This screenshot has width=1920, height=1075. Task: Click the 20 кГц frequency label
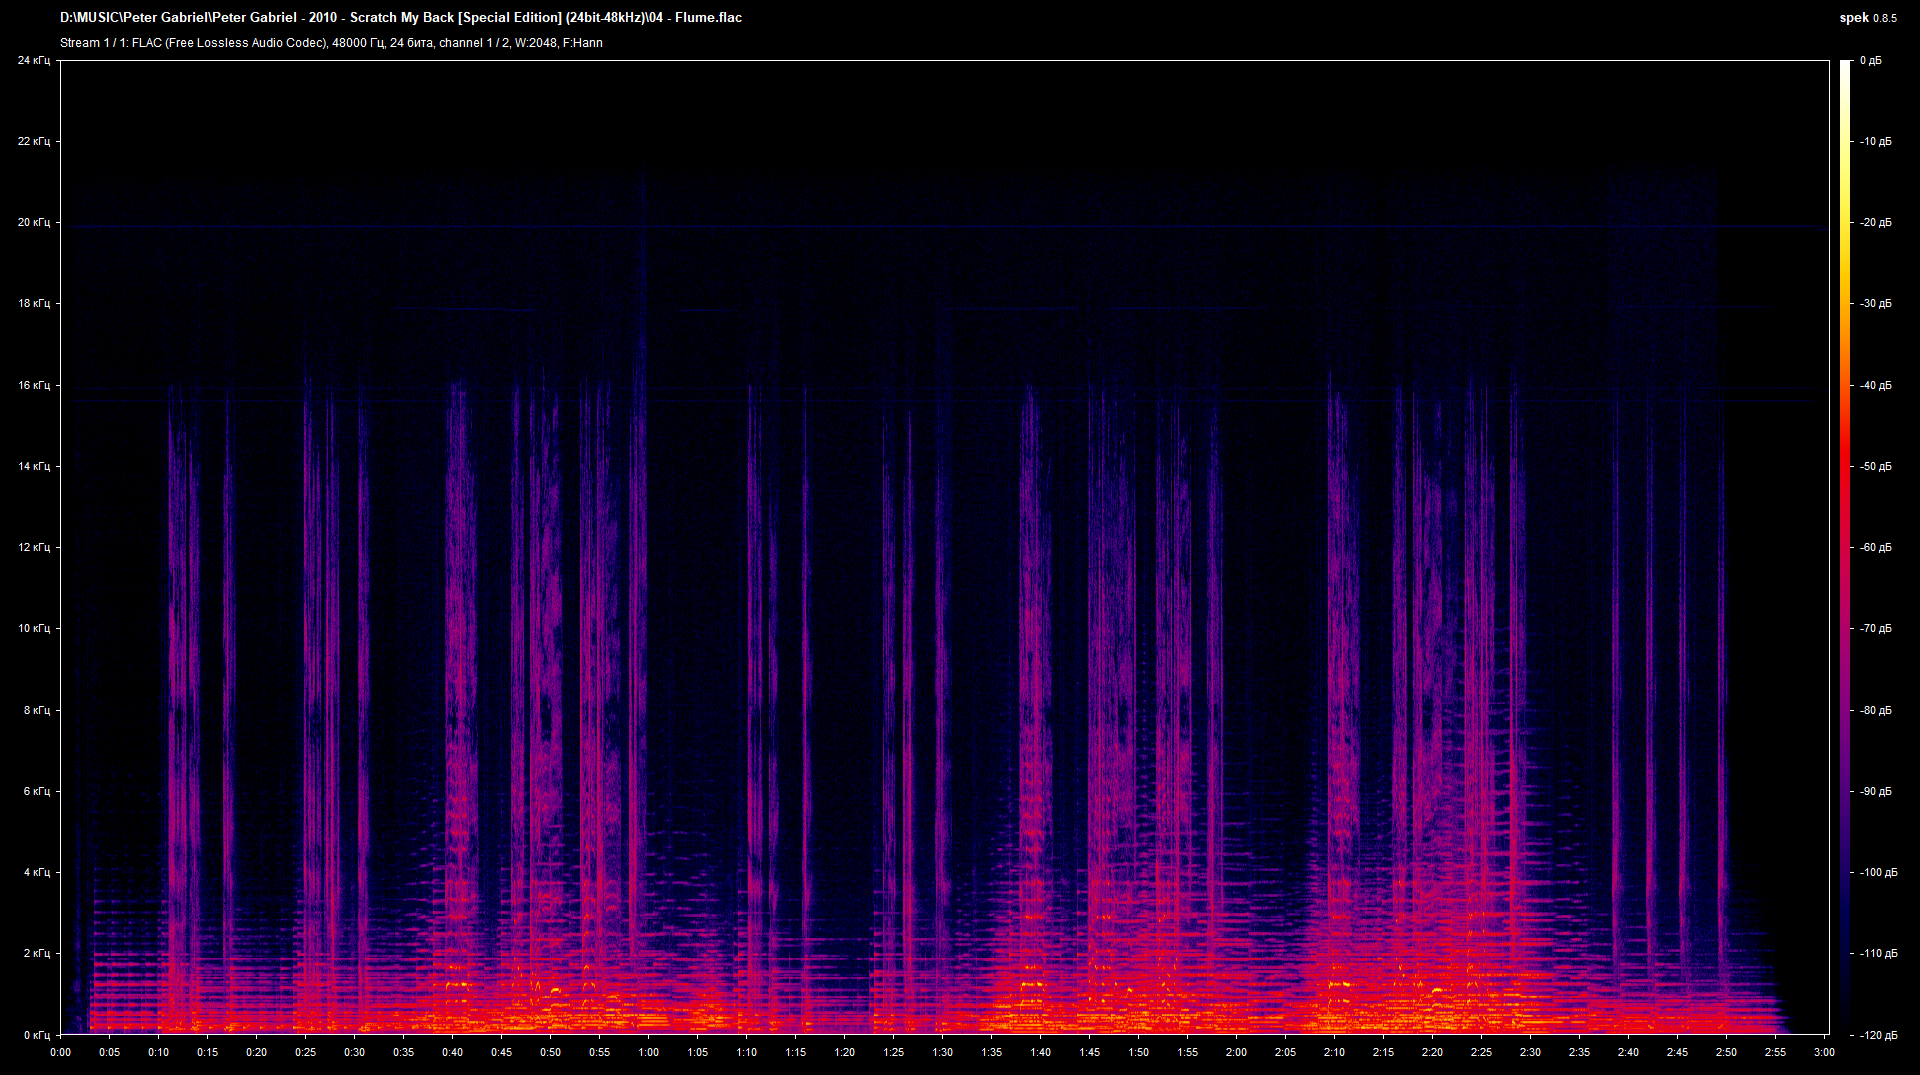(33, 222)
